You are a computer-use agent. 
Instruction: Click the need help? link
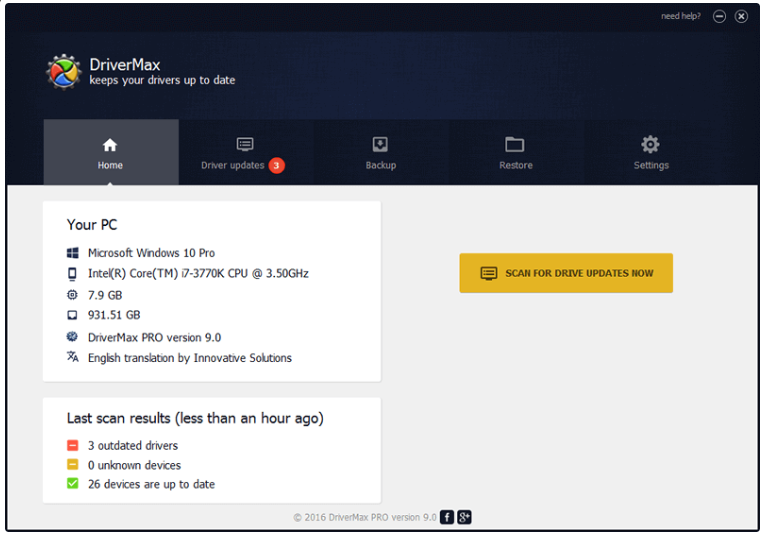pos(681,16)
